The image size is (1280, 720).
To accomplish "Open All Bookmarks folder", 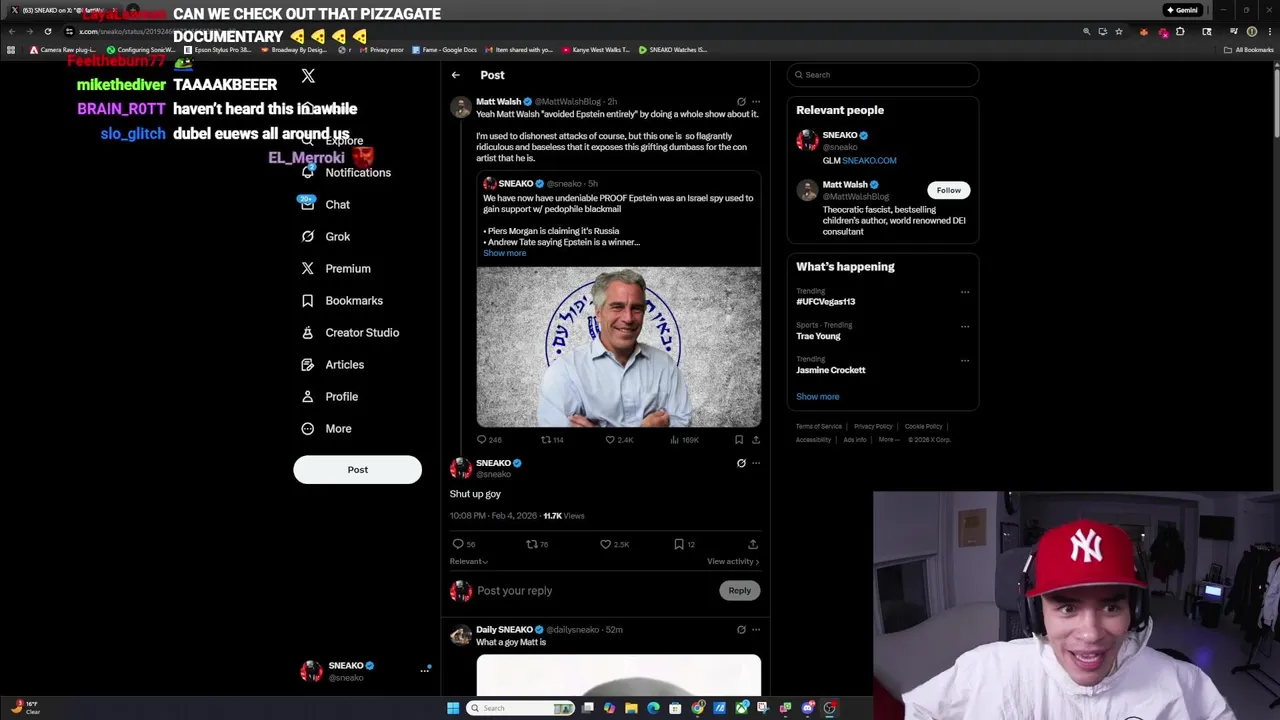I will (x=1248, y=50).
